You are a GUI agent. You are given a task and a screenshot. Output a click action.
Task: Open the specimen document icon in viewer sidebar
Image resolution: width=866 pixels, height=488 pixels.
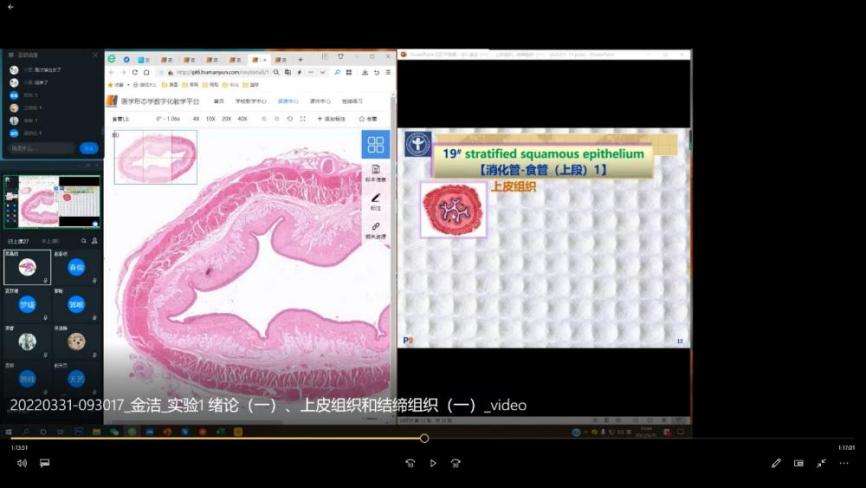tap(376, 172)
